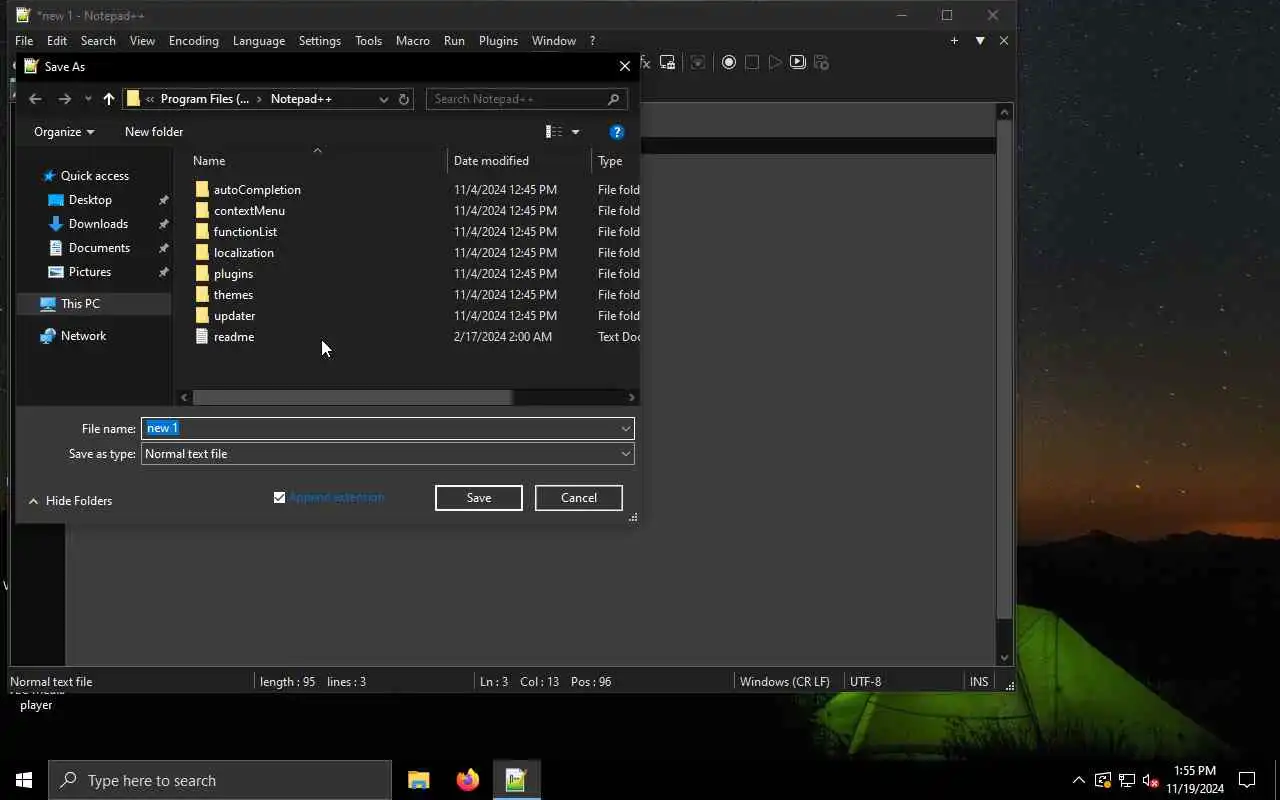This screenshot has height=800, width=1280.
Task: Click the Save Recorded Macro icon
Action: [821, 62]
